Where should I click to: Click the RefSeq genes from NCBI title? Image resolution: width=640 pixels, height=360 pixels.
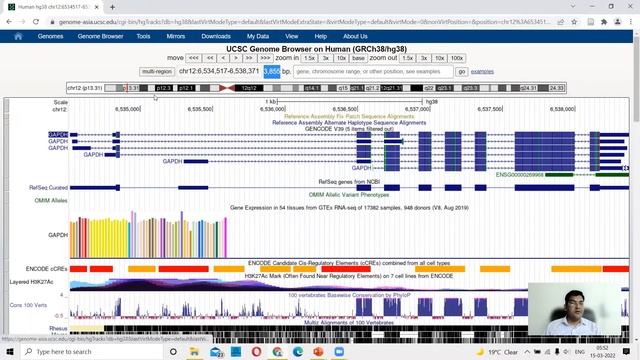click(349, 182)
